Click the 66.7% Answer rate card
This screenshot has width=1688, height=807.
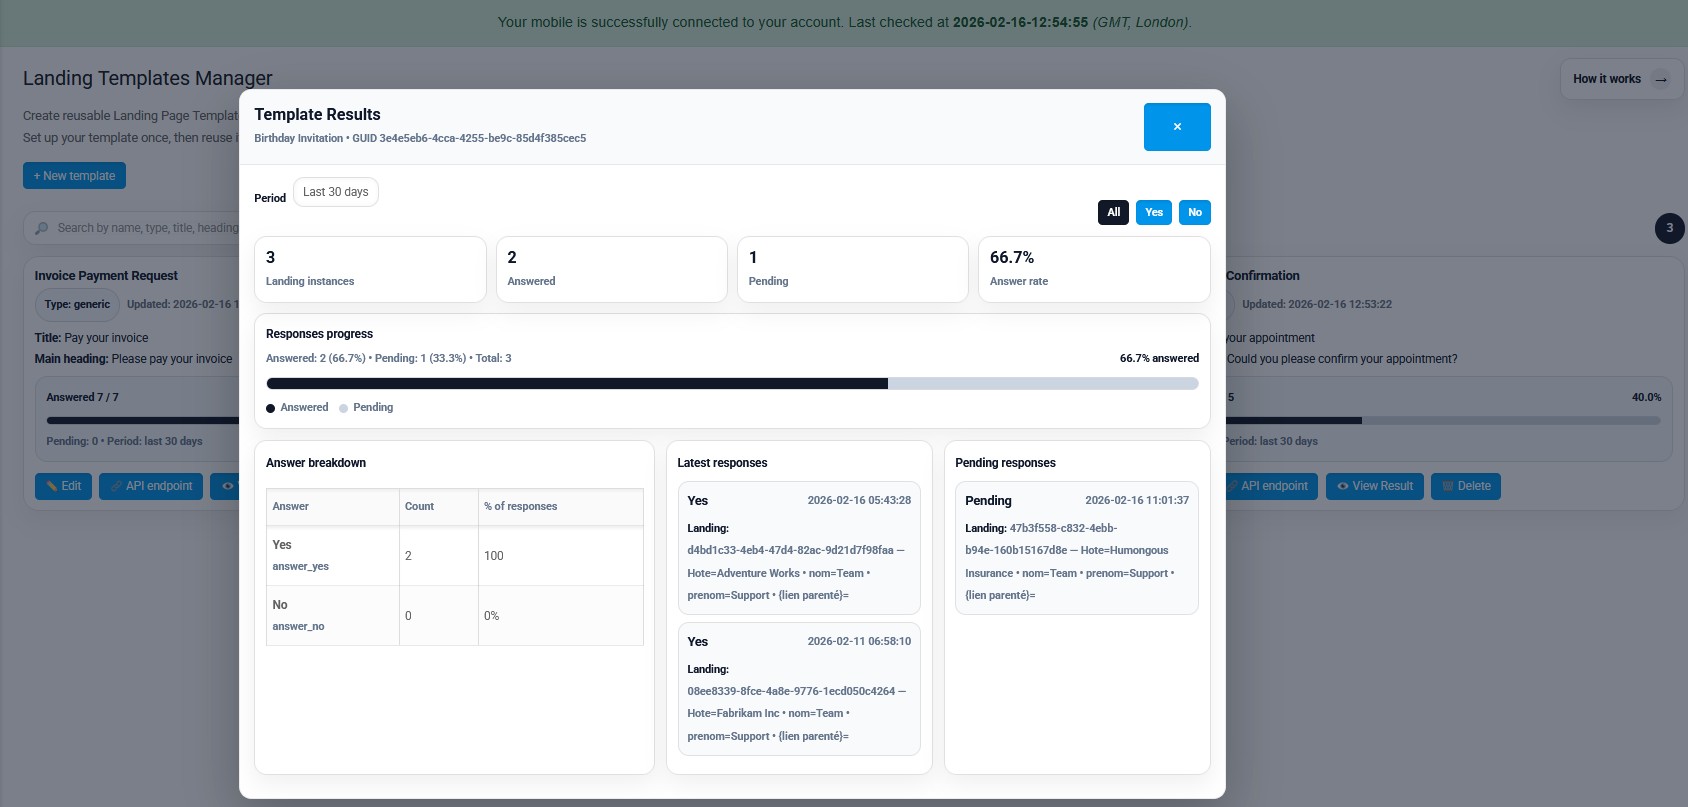click(x=1094, y=269)
